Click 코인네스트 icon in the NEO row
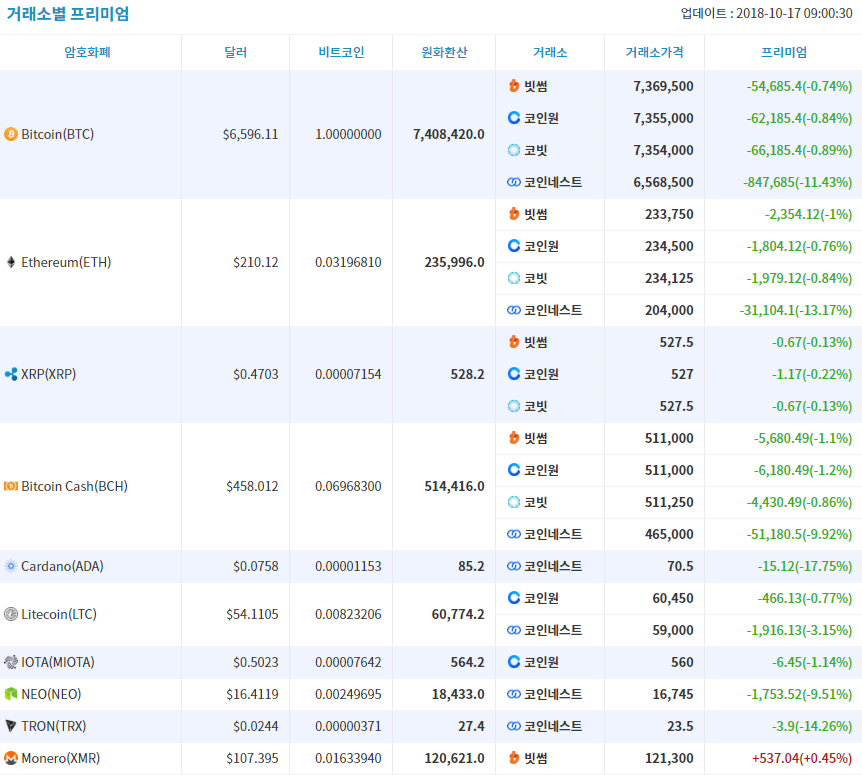Image resolution: width=862 pixels, height=775 pixels. click(x=514, y=694)
